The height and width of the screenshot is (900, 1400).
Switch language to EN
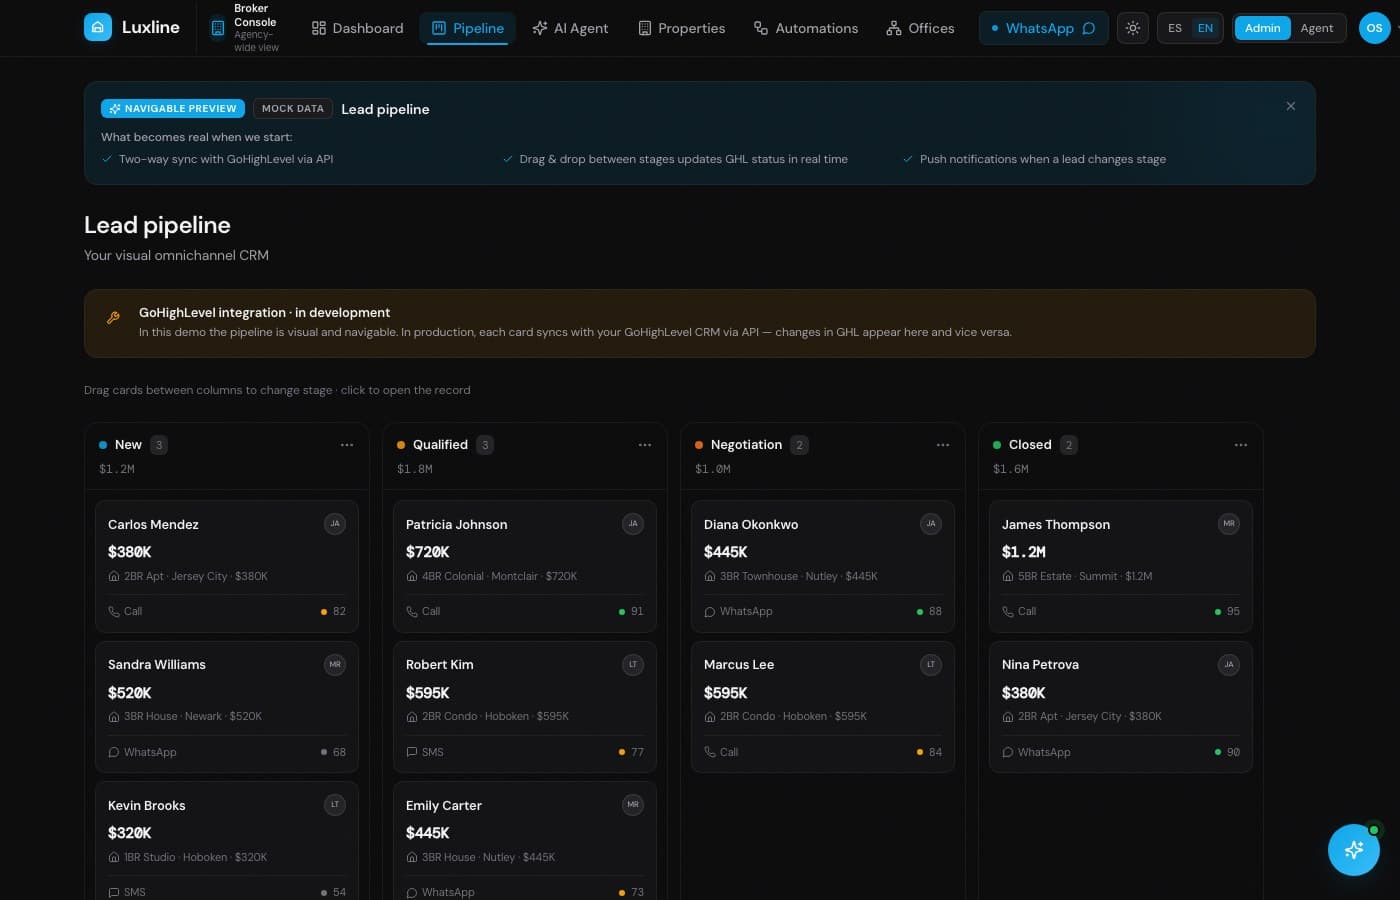pos(1205,28)
